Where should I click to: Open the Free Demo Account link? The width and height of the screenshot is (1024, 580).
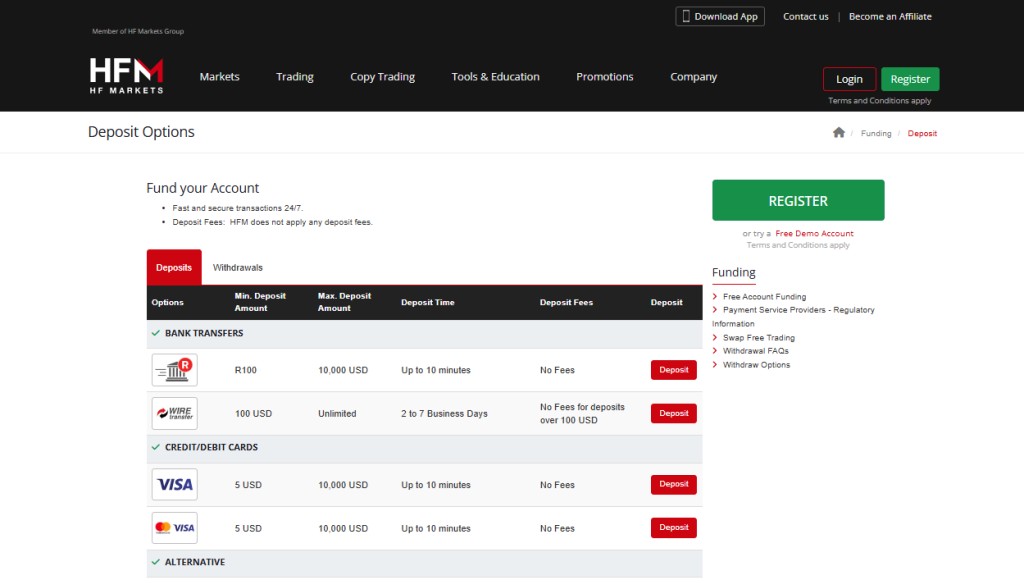(x=814, y=233)
